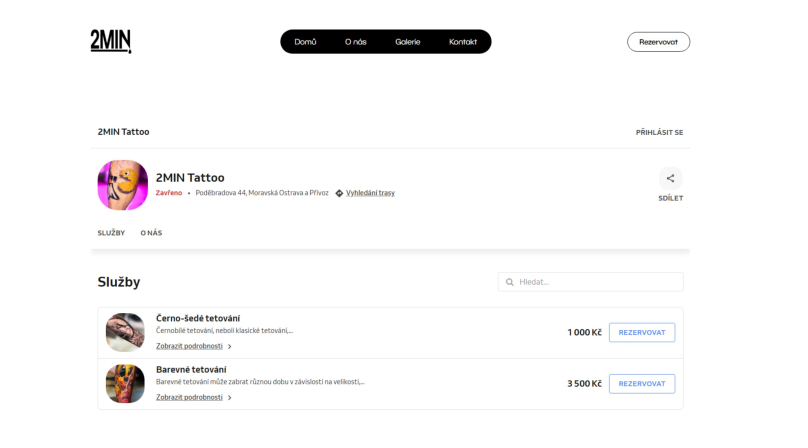This screenshot has width=808, height=448.
Task: Open the Barevné tetování thumbnail image
Action: (x=125, y=384)
